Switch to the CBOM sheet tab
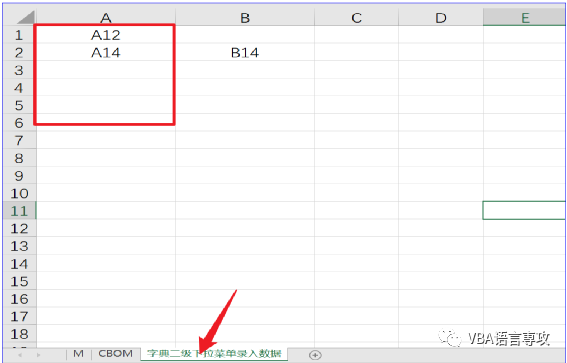 pos(115,354)
